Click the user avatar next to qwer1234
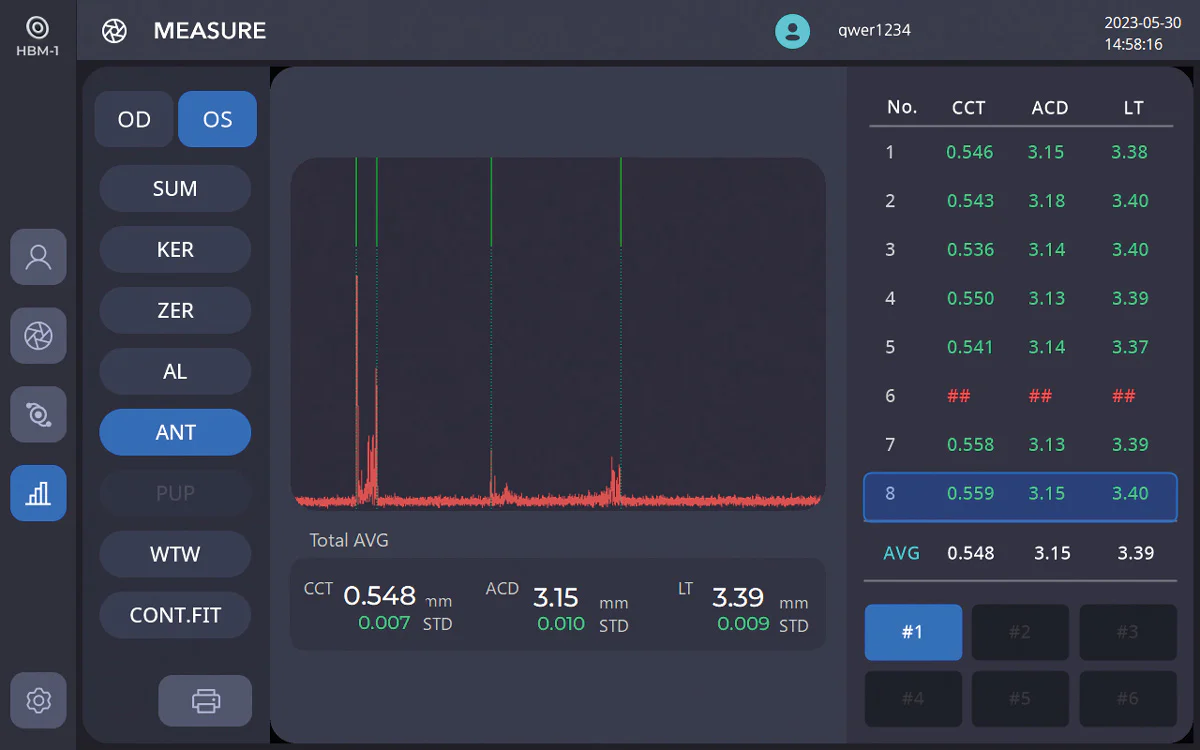This screenshot has width=1200, height=750. [792, 30]
